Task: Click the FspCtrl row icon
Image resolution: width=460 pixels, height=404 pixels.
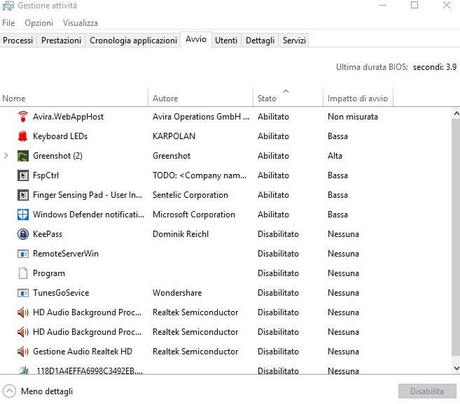Action: 23,175
